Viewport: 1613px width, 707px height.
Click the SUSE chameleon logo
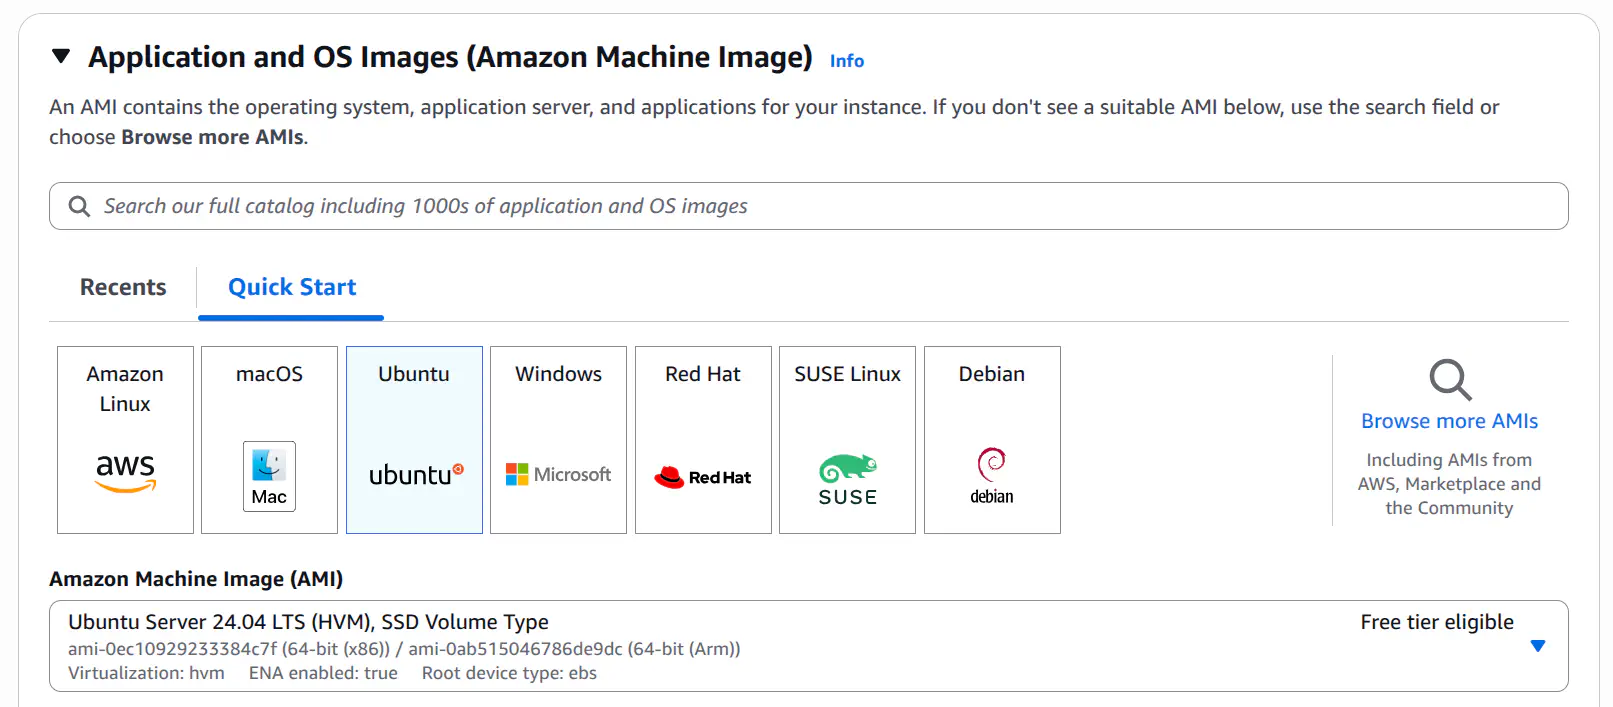tap(847, 480)
